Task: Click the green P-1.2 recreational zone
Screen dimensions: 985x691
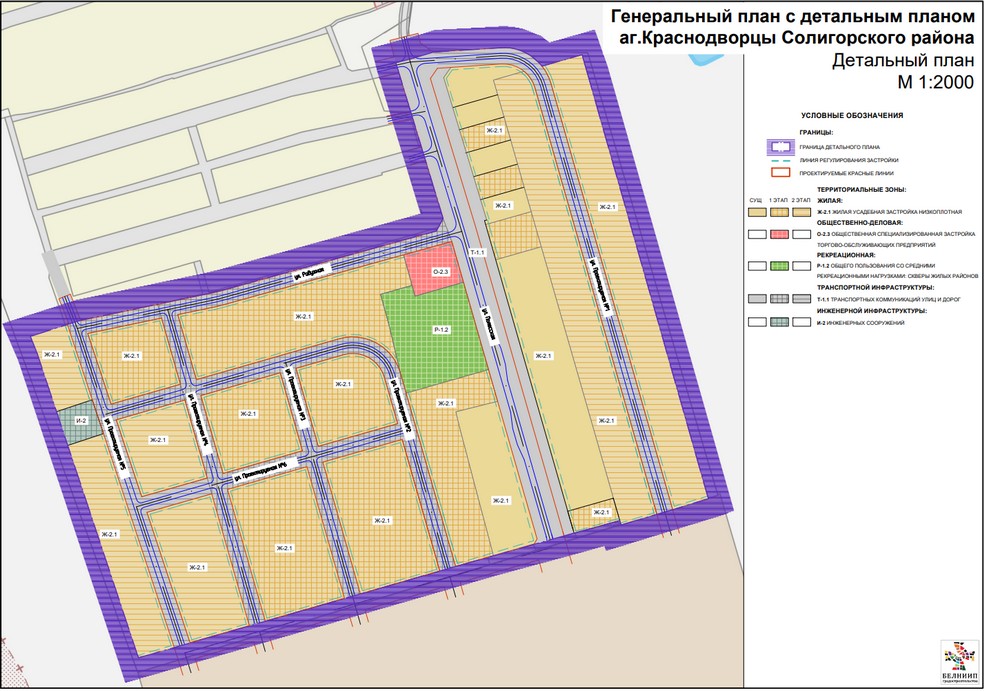Action: point(439,328)
